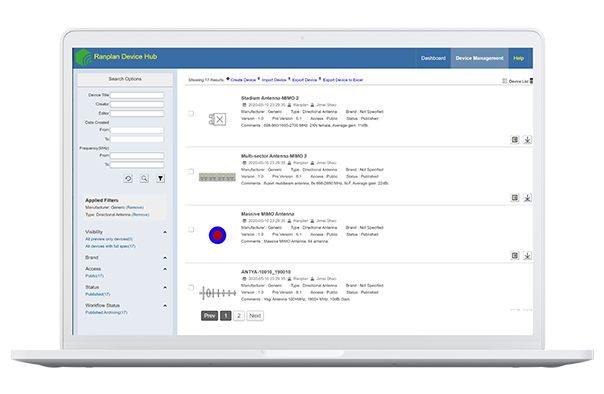This screenshot has height=394, width=604.
Task: Focus the Editor input field
Action: point(137,114)
